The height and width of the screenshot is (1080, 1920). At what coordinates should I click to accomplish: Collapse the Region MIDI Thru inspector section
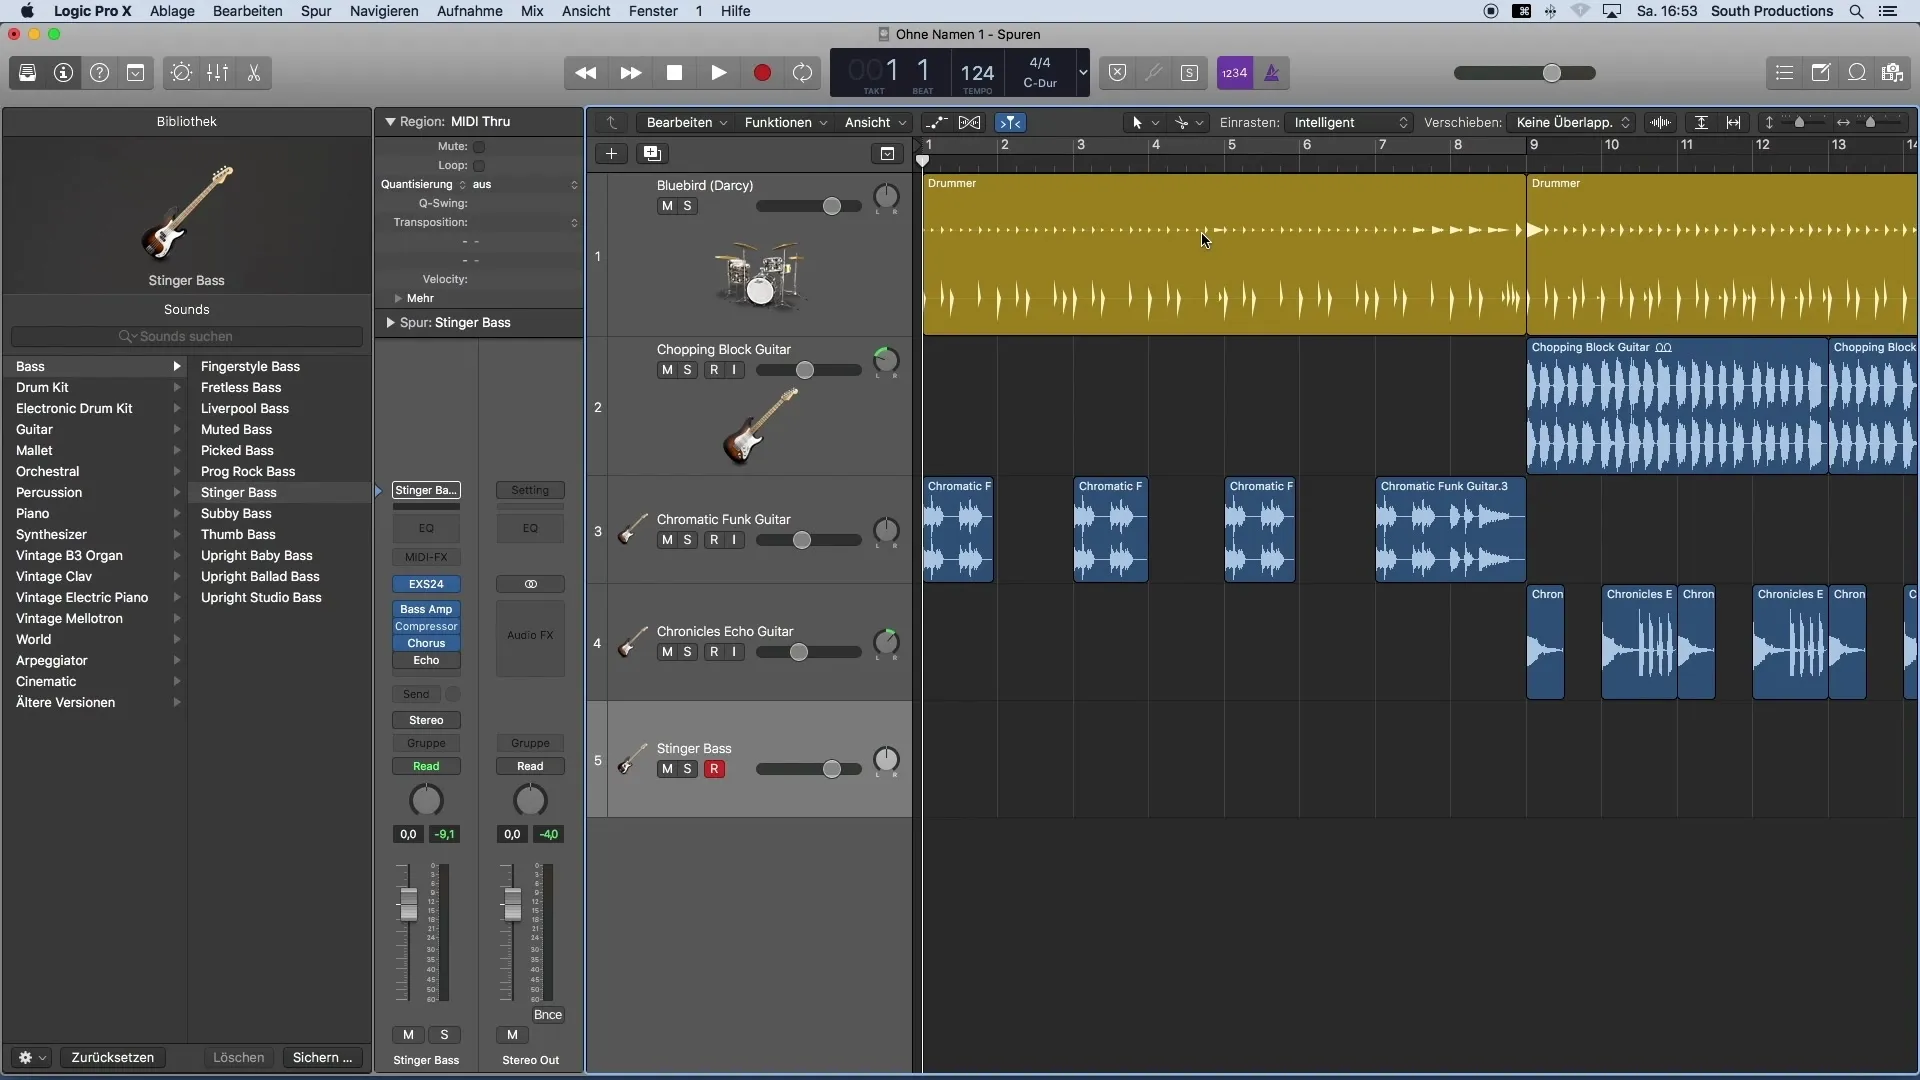(x=390, y=122)
